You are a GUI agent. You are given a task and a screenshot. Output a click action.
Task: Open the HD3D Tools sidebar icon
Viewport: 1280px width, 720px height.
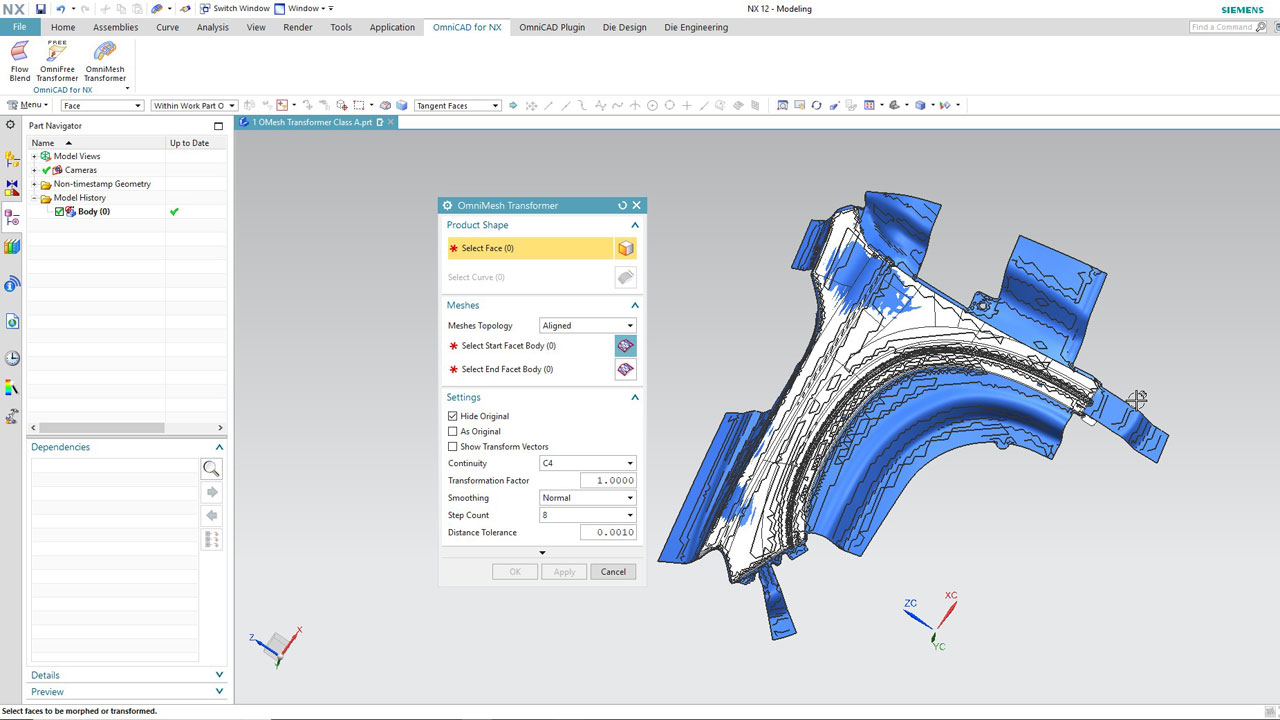tap(12, 284)
